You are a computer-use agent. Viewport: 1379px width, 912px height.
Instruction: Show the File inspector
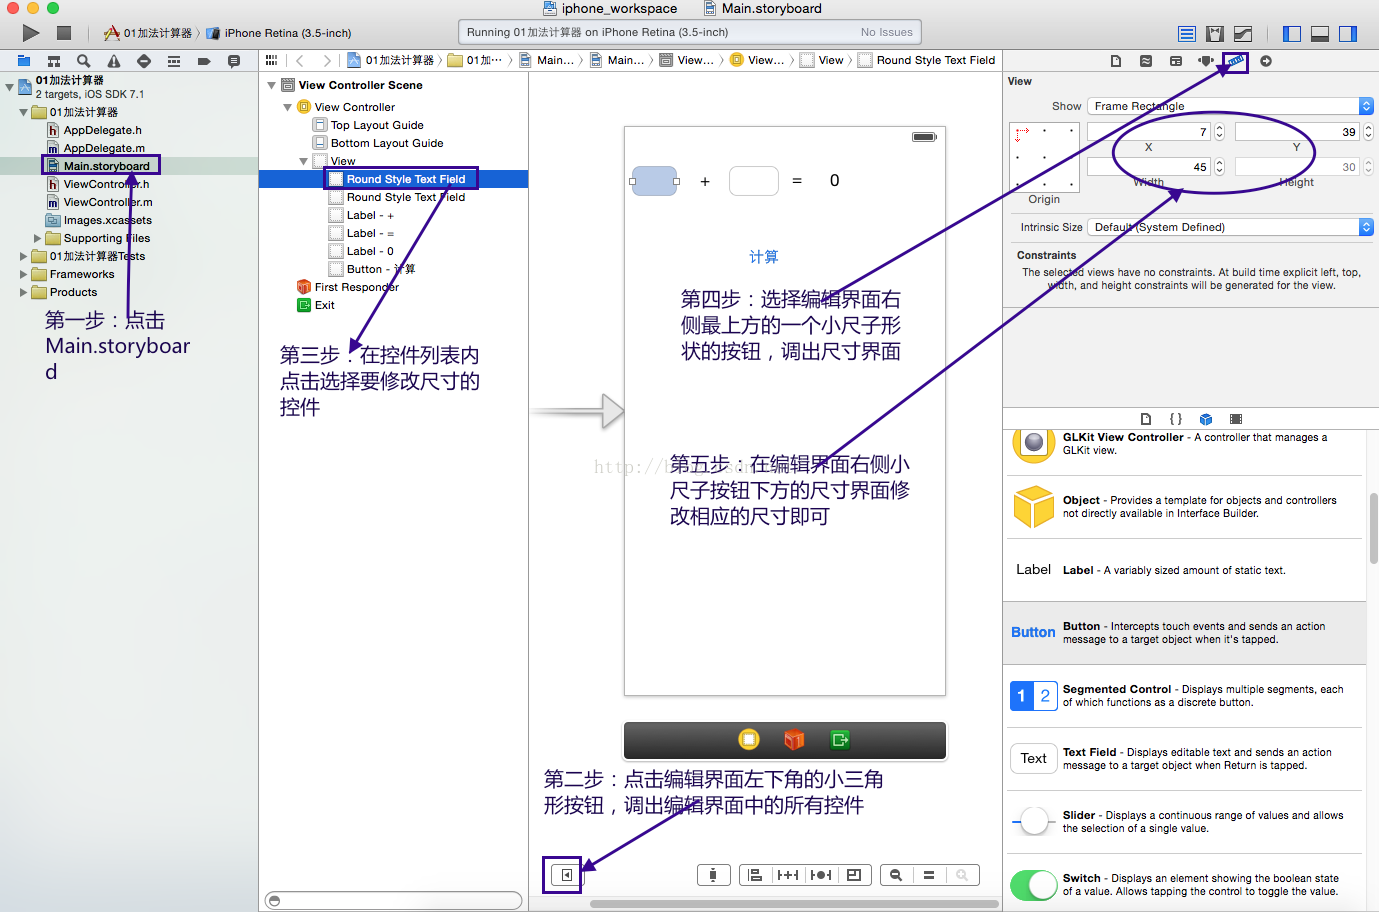(x=1116, y=61)
